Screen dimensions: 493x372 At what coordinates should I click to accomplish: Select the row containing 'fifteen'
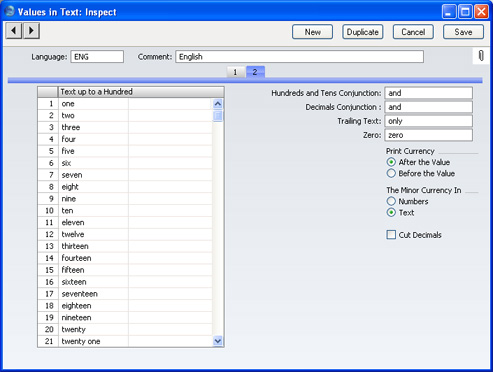click(125, 270)
